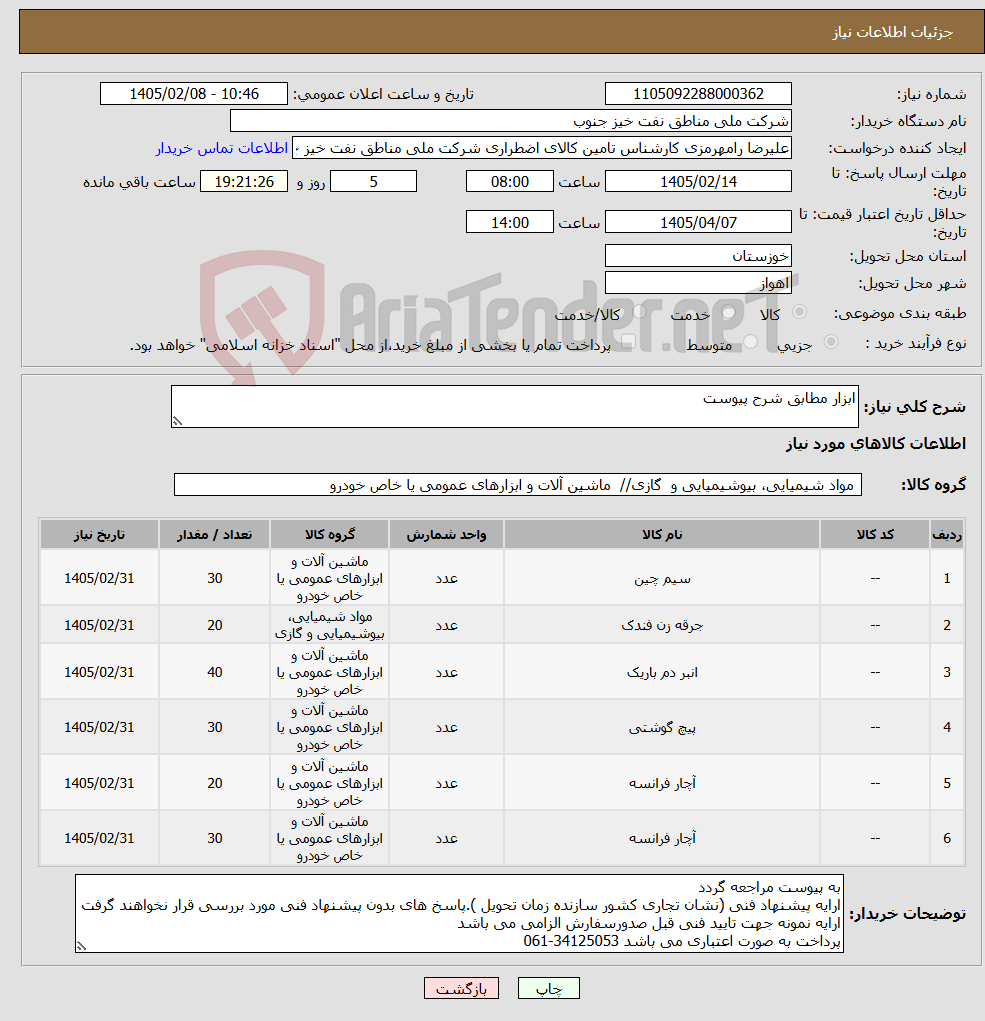Click the chemical materials group cell in row 2
Viewport: 985px width, 1021px height.
329,625
